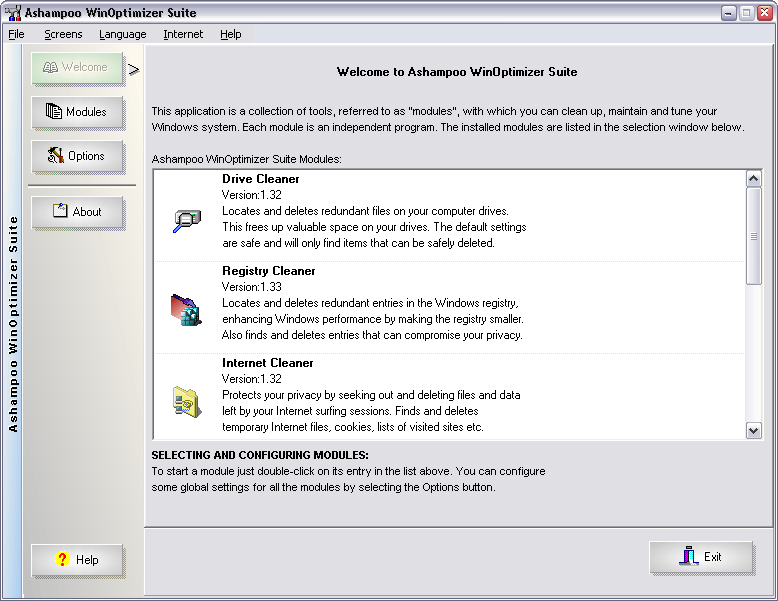Open the Language menu

click(123, 34)
